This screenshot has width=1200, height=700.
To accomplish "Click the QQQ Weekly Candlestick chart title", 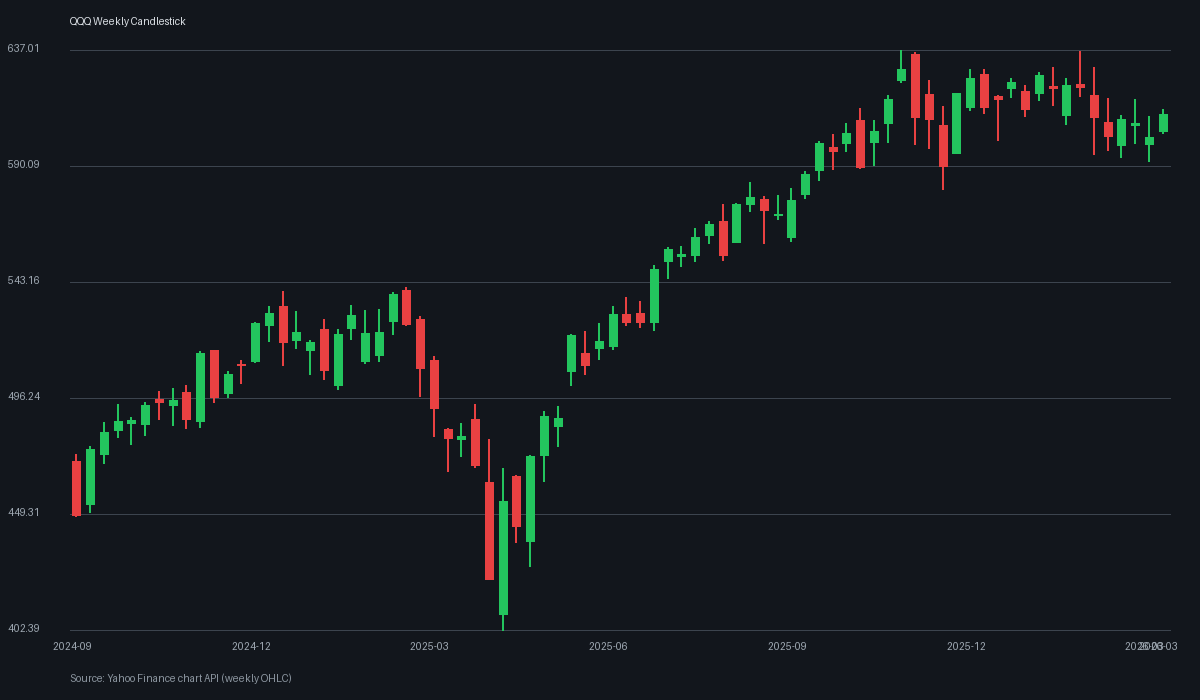I will click(x=127, y=22).
